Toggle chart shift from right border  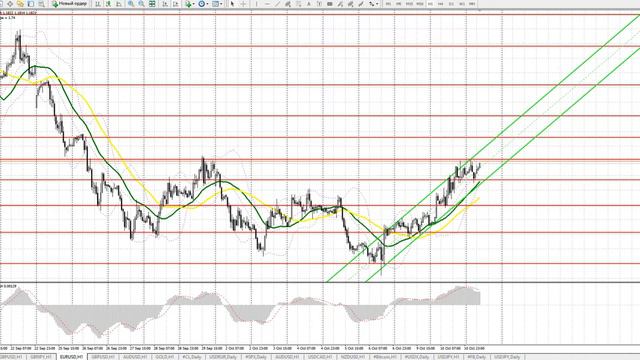tap(176, 4)
